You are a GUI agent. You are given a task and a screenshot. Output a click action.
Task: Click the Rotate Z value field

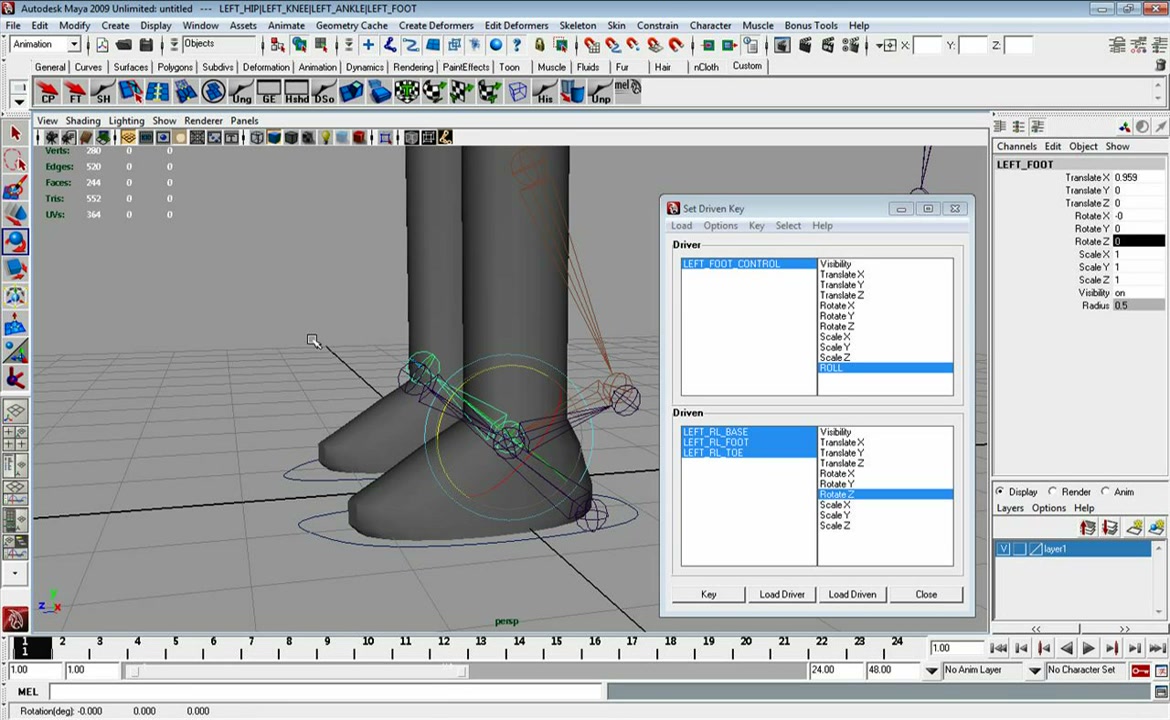(x=1139, y=242)
